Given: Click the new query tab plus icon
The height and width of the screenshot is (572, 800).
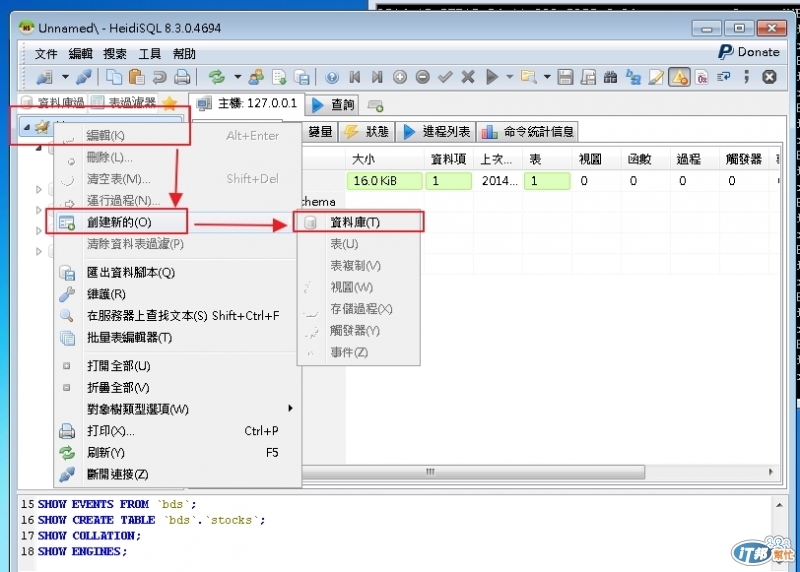Looking at the screenshot, I should [376, 106].
